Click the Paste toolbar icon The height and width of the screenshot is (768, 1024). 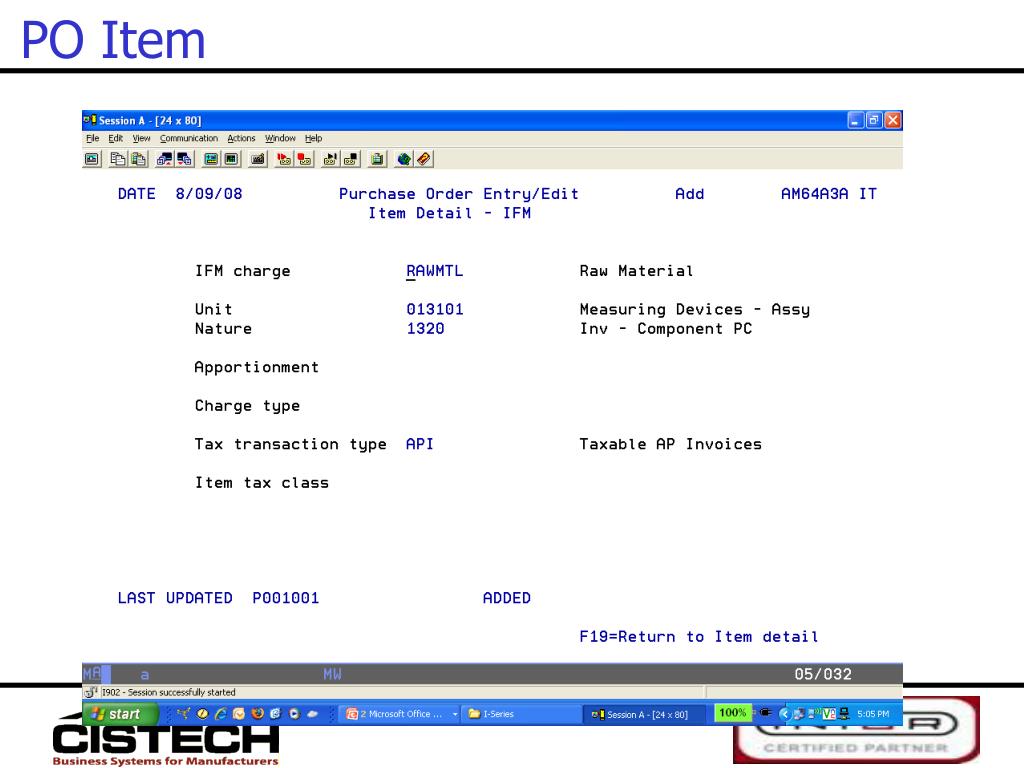[138, 159]
